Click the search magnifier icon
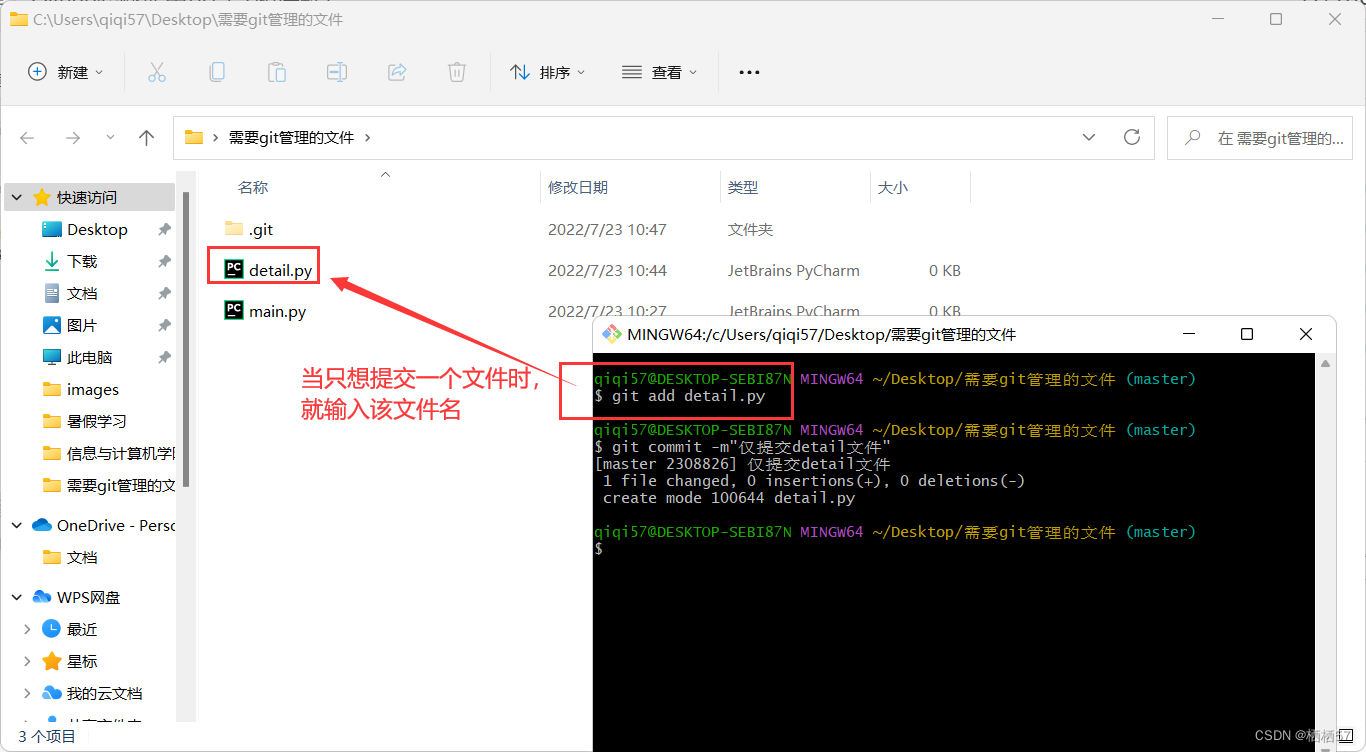Image resolution: width=1366 pixels, height=752 pixels. coord(1192,138)
